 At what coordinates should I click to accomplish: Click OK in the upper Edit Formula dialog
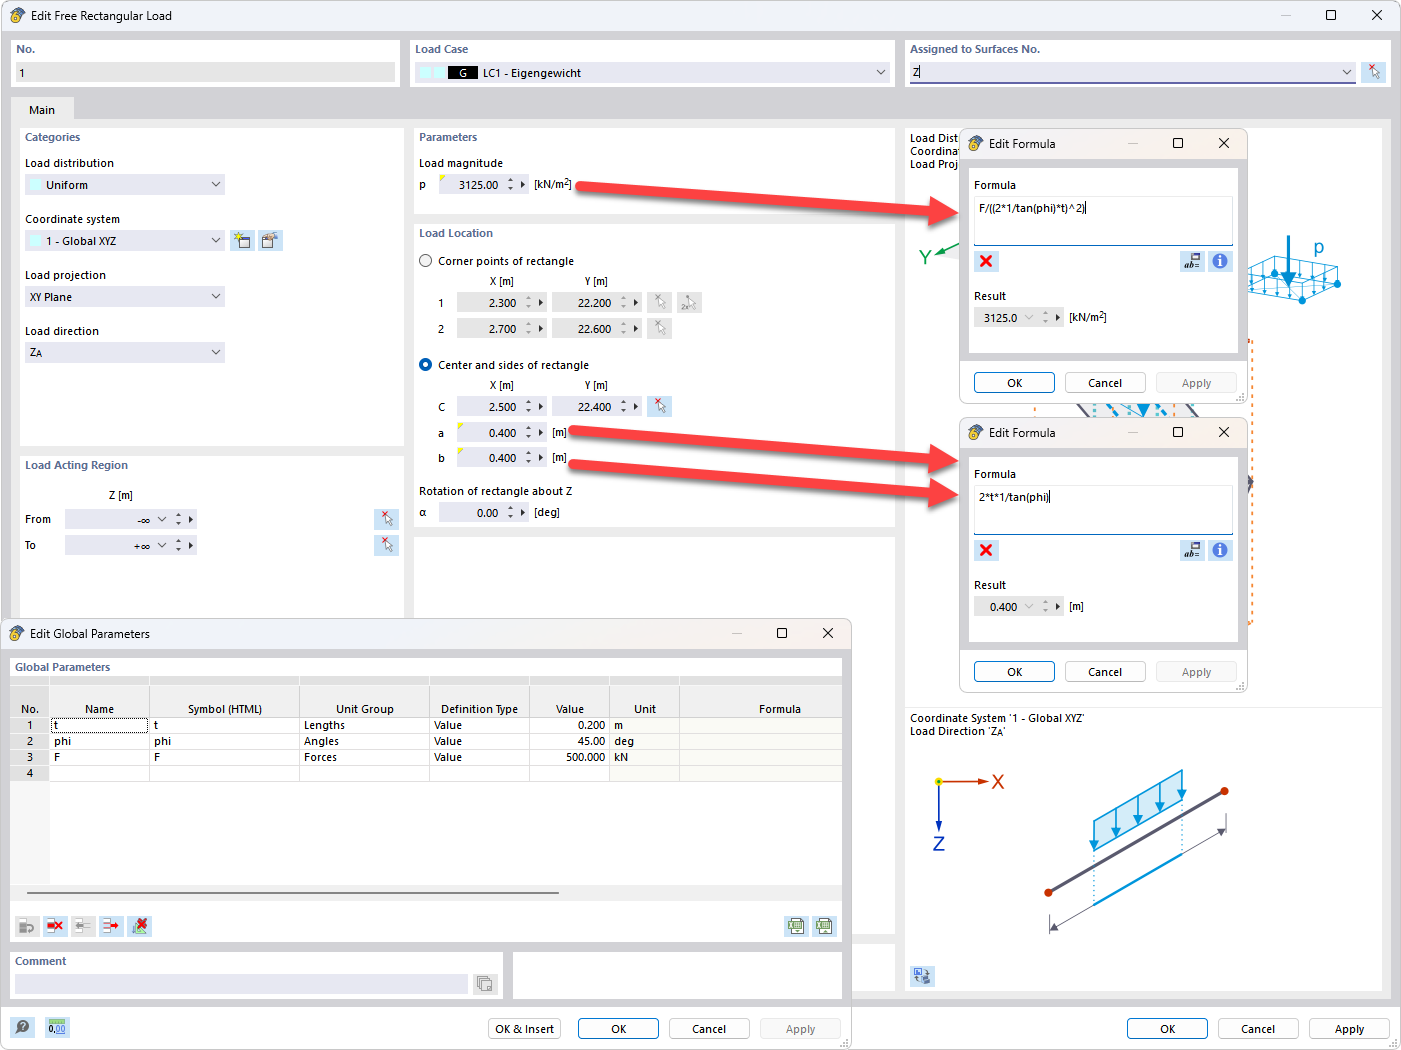(1014, 383)
